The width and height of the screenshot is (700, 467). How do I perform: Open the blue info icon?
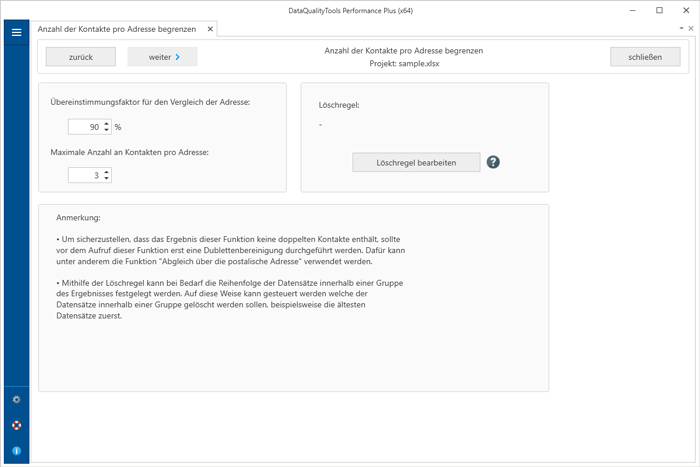coord(17,451)
